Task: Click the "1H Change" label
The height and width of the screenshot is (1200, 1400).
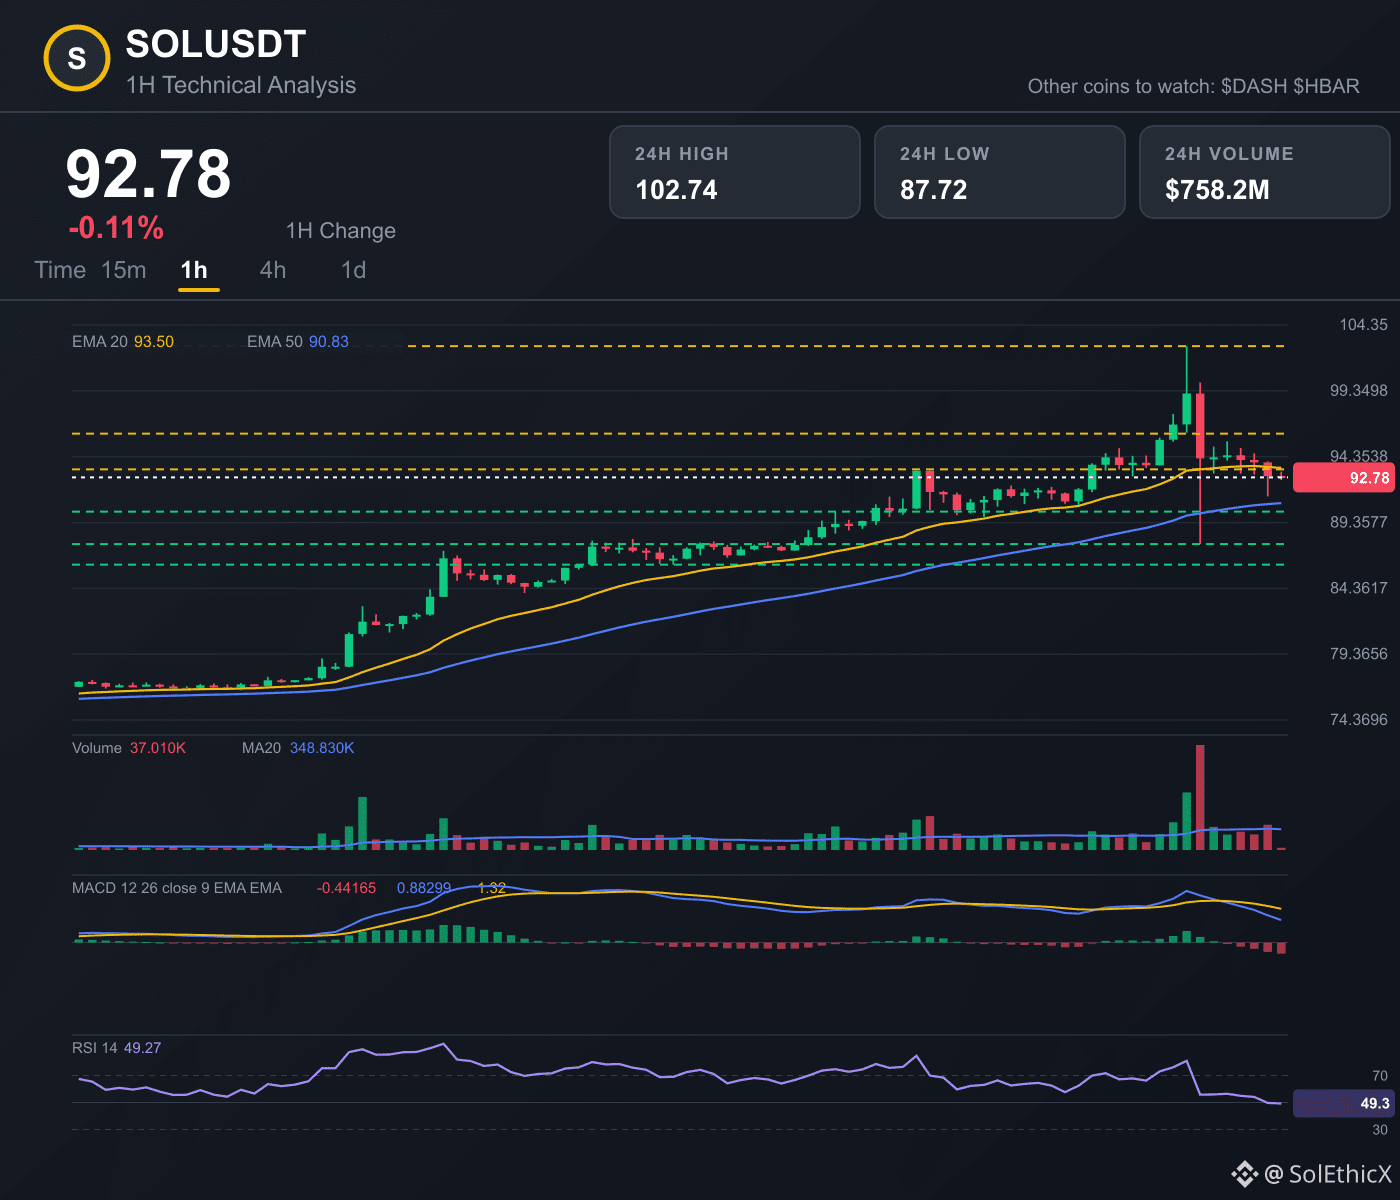Action: [341, 231]
